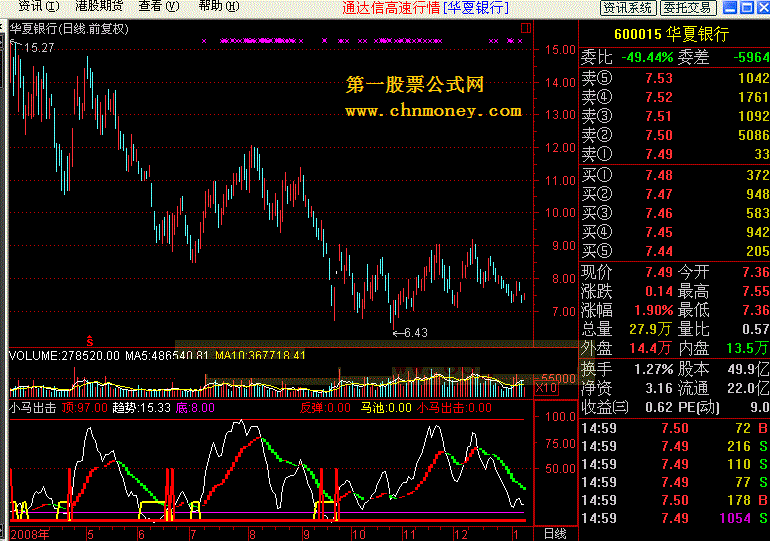The width and height of the screenshot is (770, 541).
Task: Select the 卖⑤ 7.53 order row
Action: pos(675,78)
